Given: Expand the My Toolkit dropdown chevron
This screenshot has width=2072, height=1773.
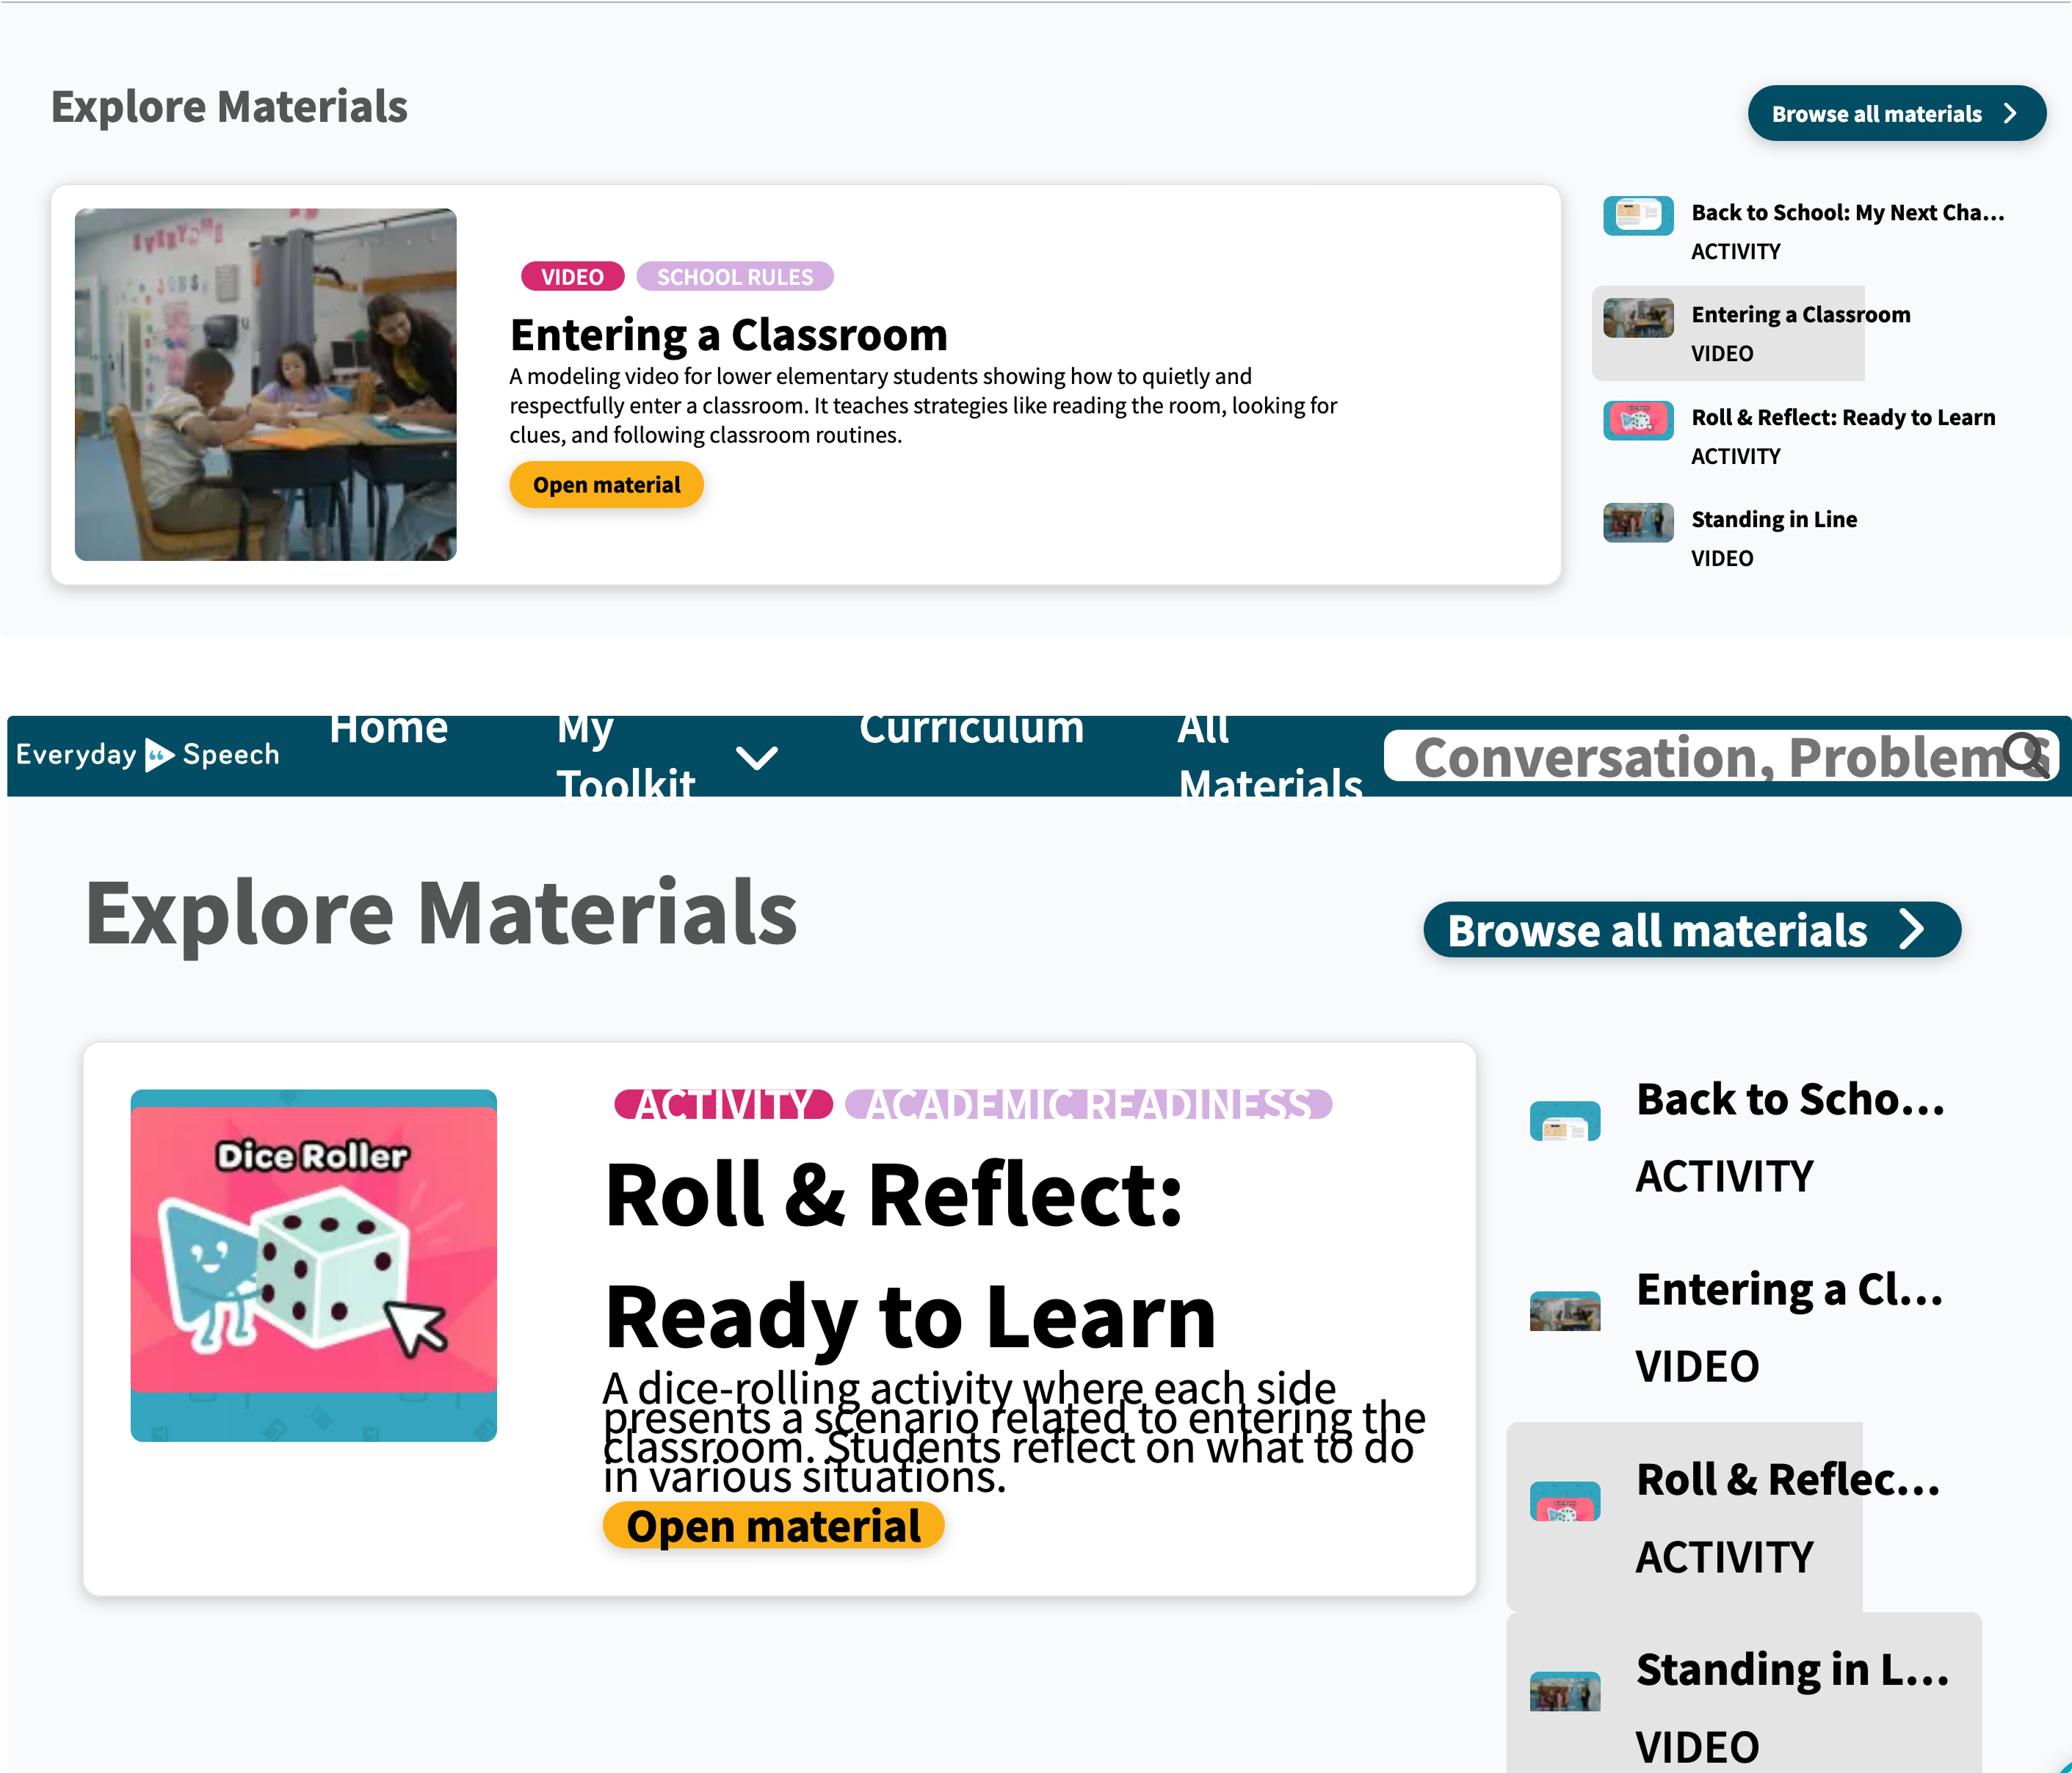Looking at the screenshot, I should pyautogui.click(x=756, y=757).
